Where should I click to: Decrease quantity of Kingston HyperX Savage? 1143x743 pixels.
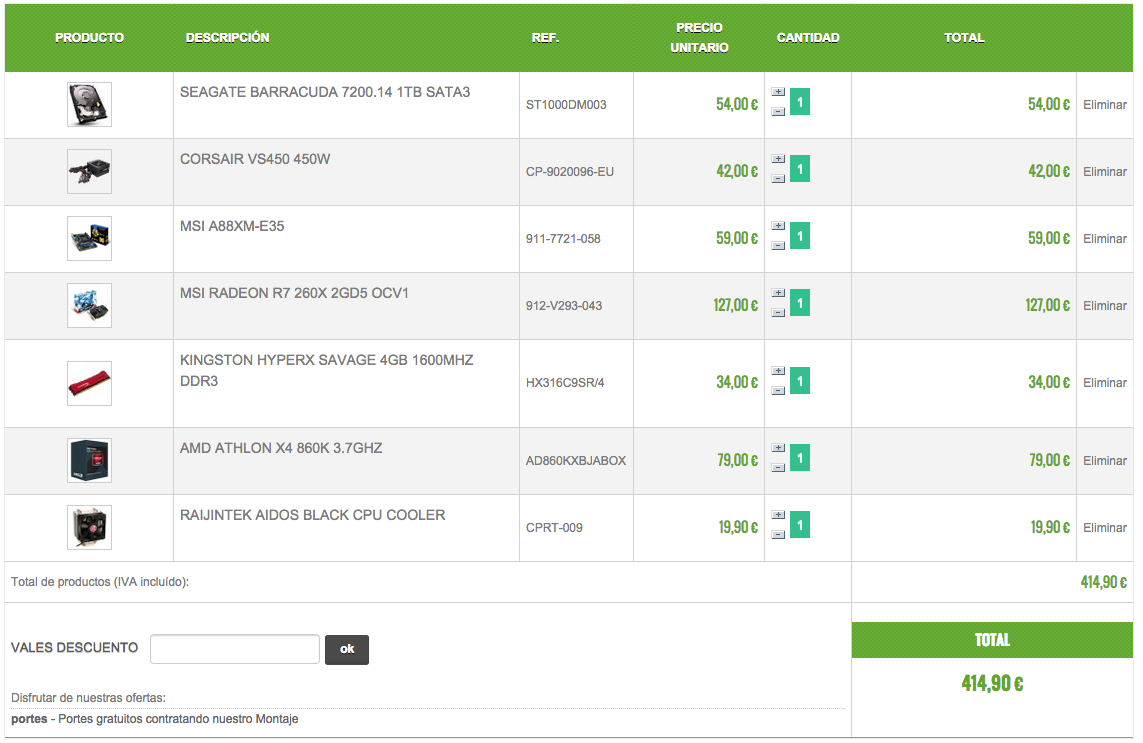click(778, 391)
